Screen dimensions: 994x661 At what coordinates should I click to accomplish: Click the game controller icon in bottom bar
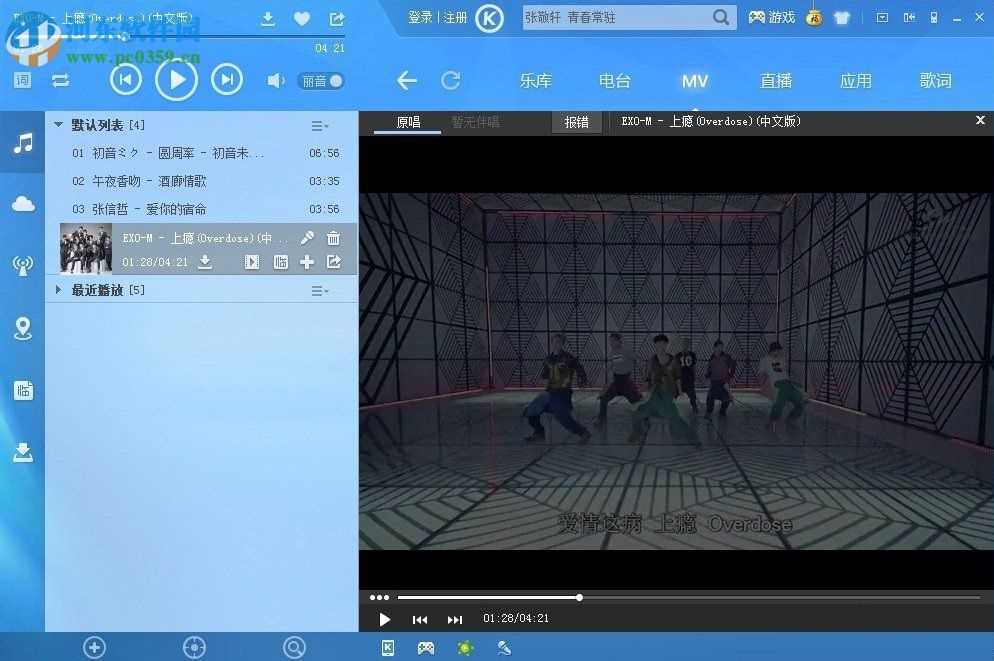(426, 648)
